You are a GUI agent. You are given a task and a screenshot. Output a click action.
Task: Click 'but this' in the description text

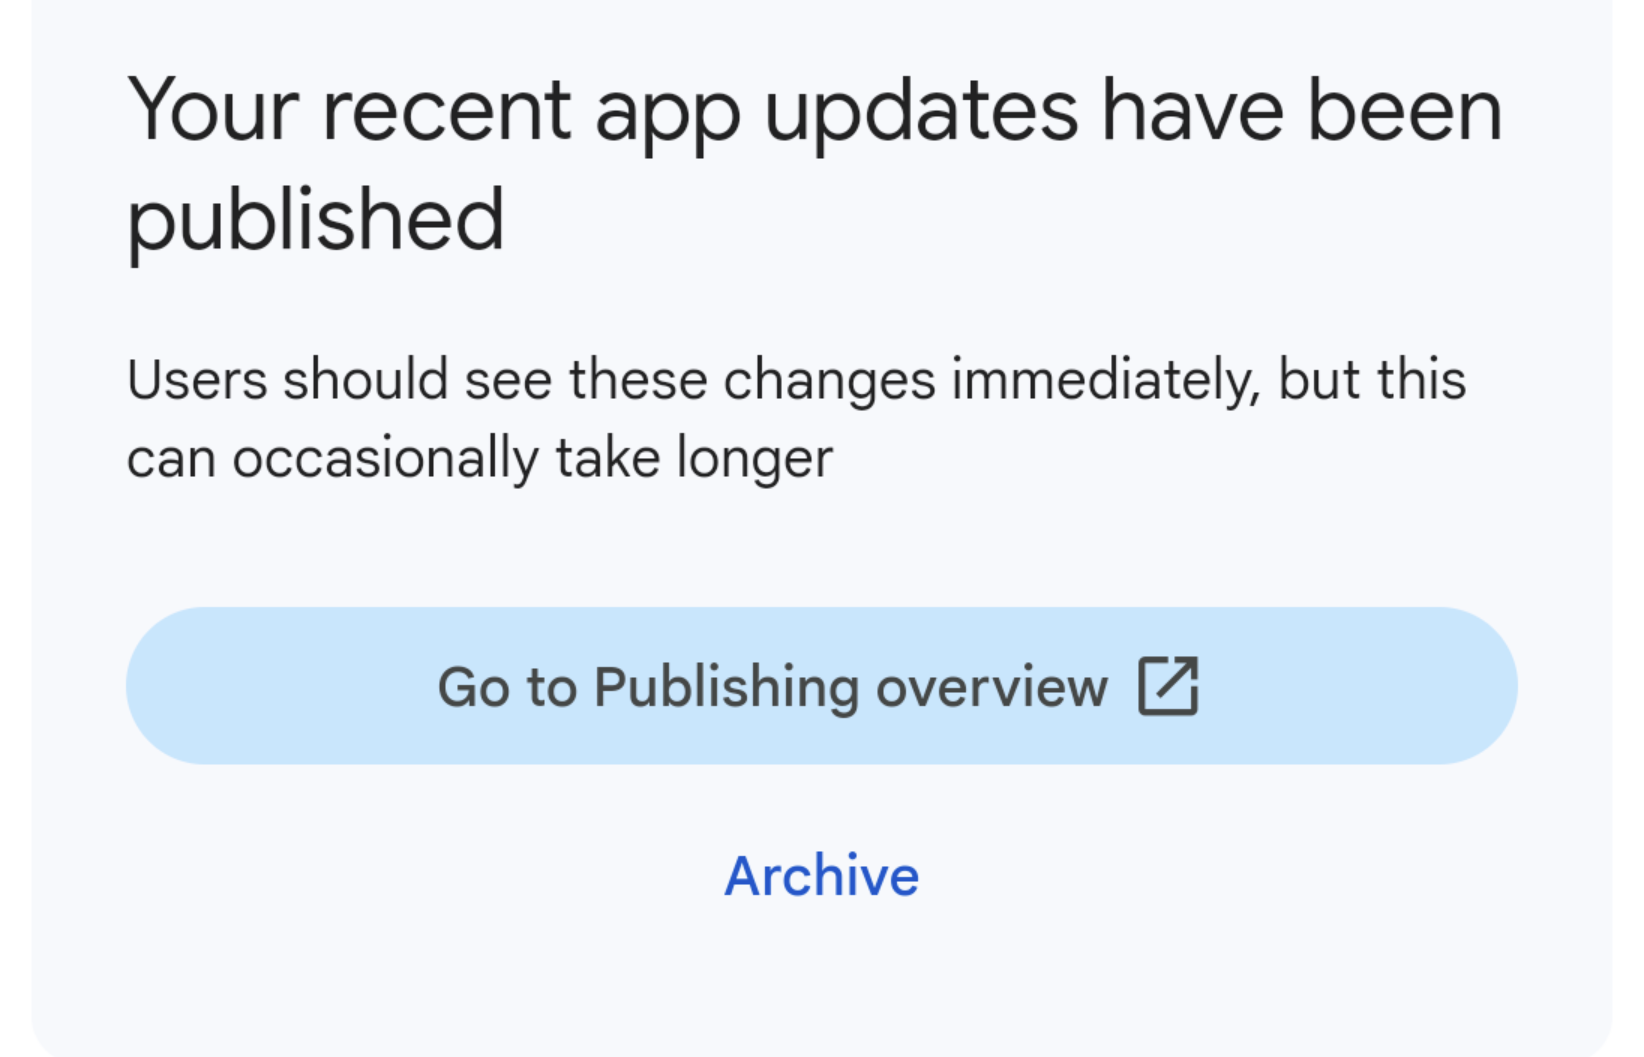tap(1372, 381)
